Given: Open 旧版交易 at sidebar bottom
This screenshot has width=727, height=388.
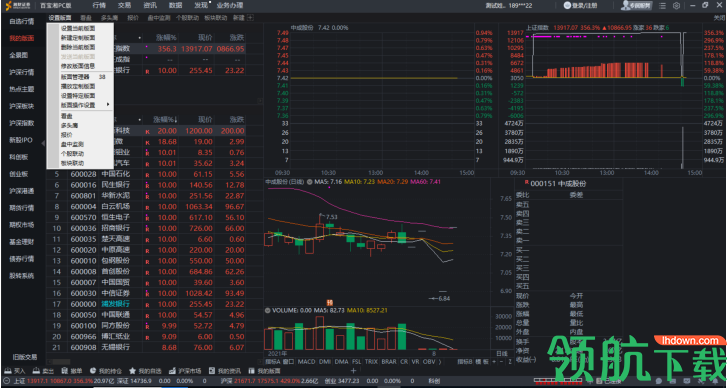Looking at the screenshot, I should click(25, 357).
